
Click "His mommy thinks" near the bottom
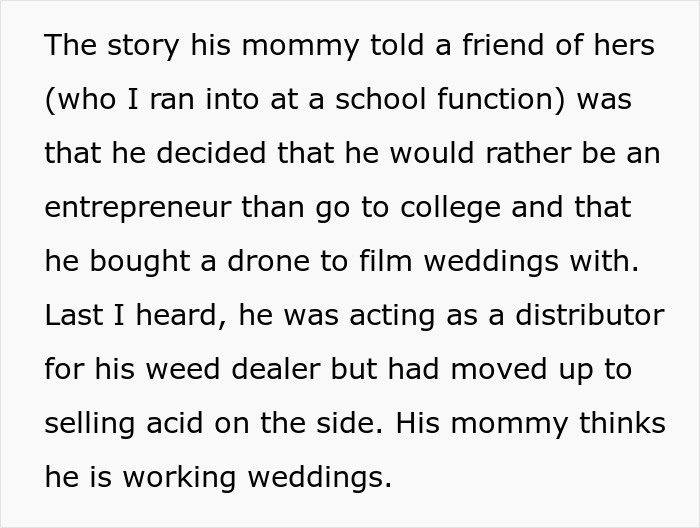[530, 424]
